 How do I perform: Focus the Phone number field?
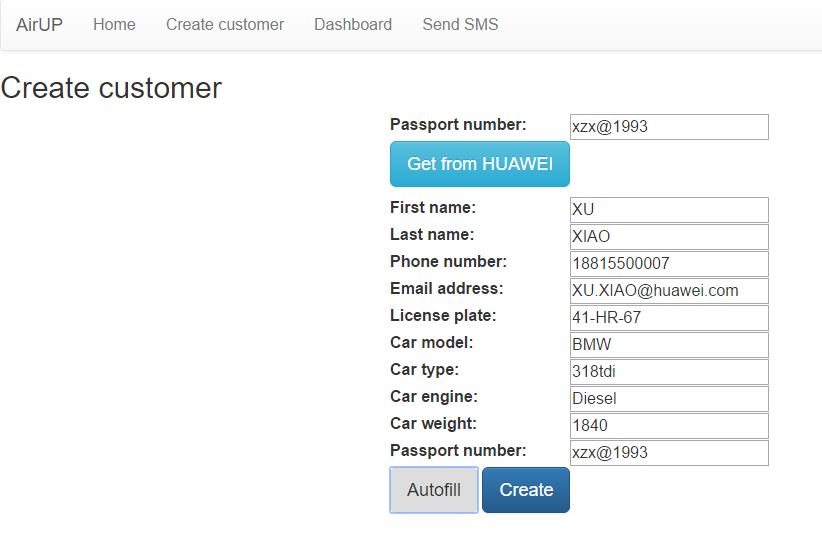coord(669,264)
